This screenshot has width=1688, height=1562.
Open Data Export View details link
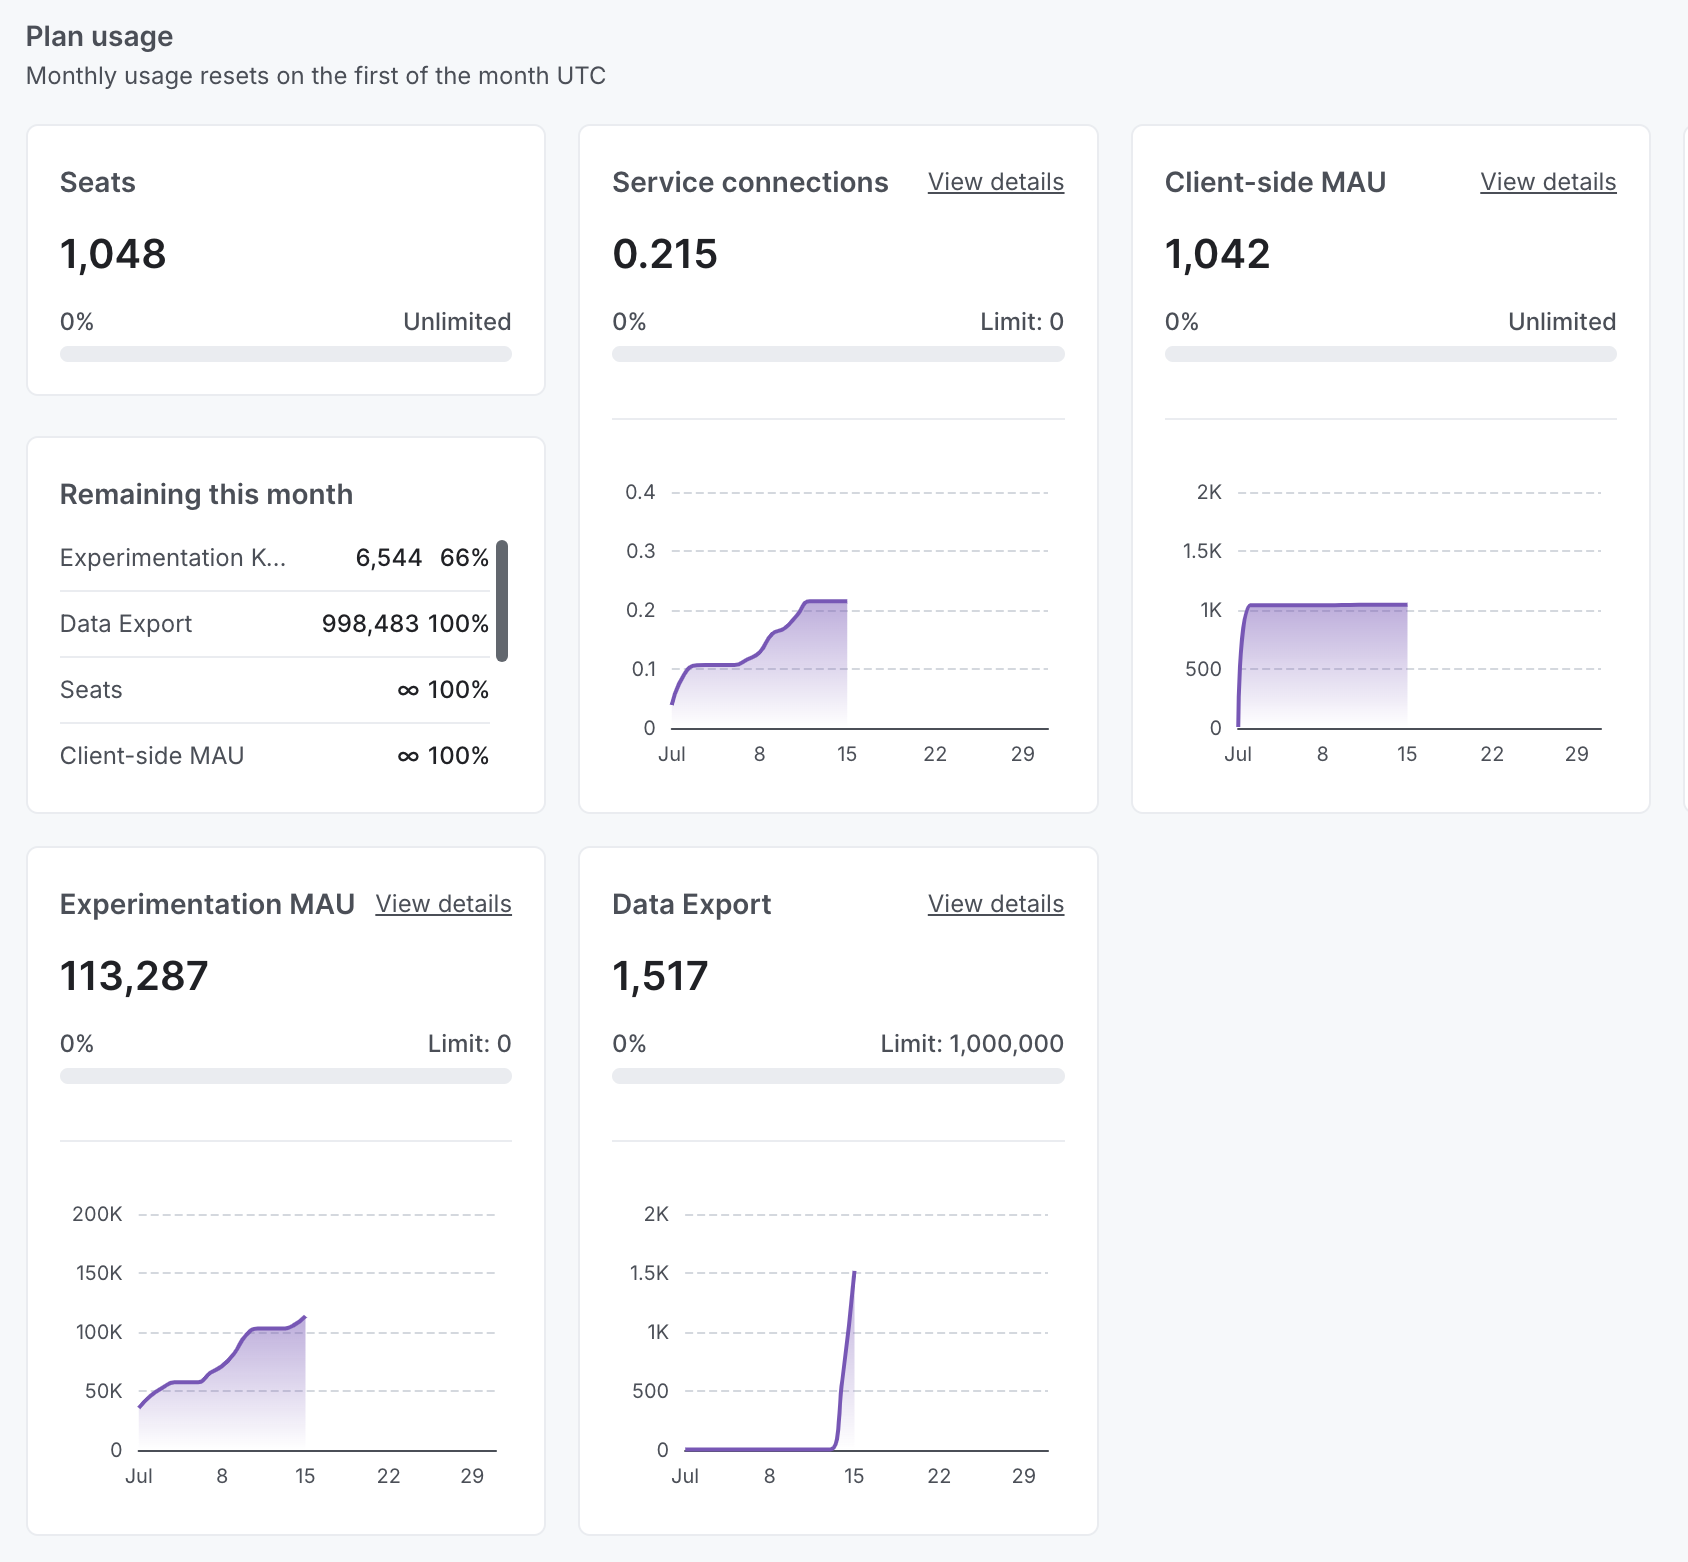pyautogui.click(x=995, y=904)
